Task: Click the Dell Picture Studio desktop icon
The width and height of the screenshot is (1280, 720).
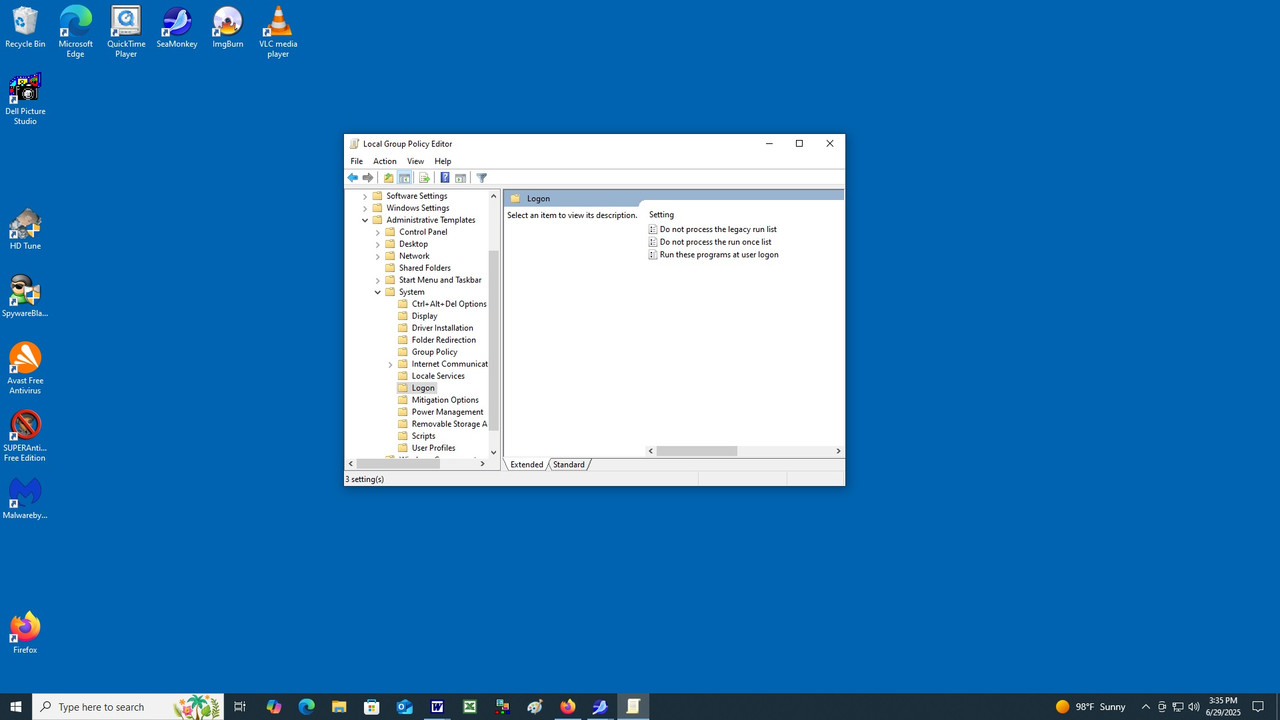Action: (25, 99)
